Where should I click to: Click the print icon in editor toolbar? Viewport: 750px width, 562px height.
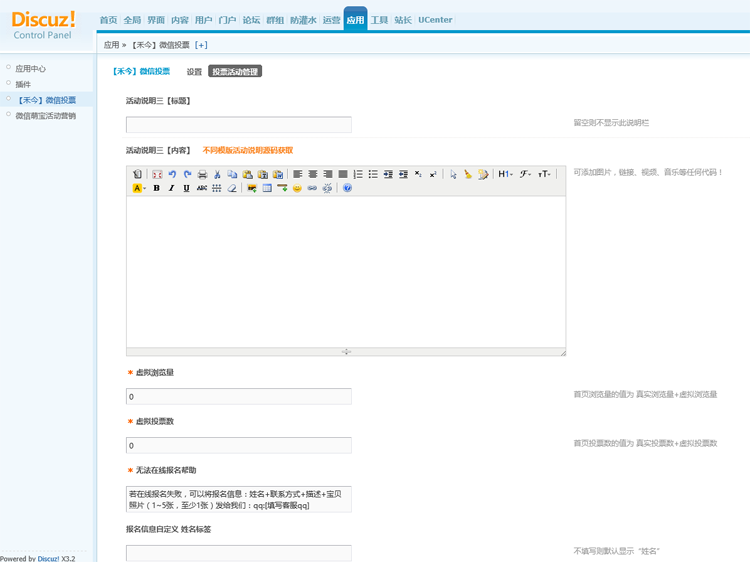202,174
